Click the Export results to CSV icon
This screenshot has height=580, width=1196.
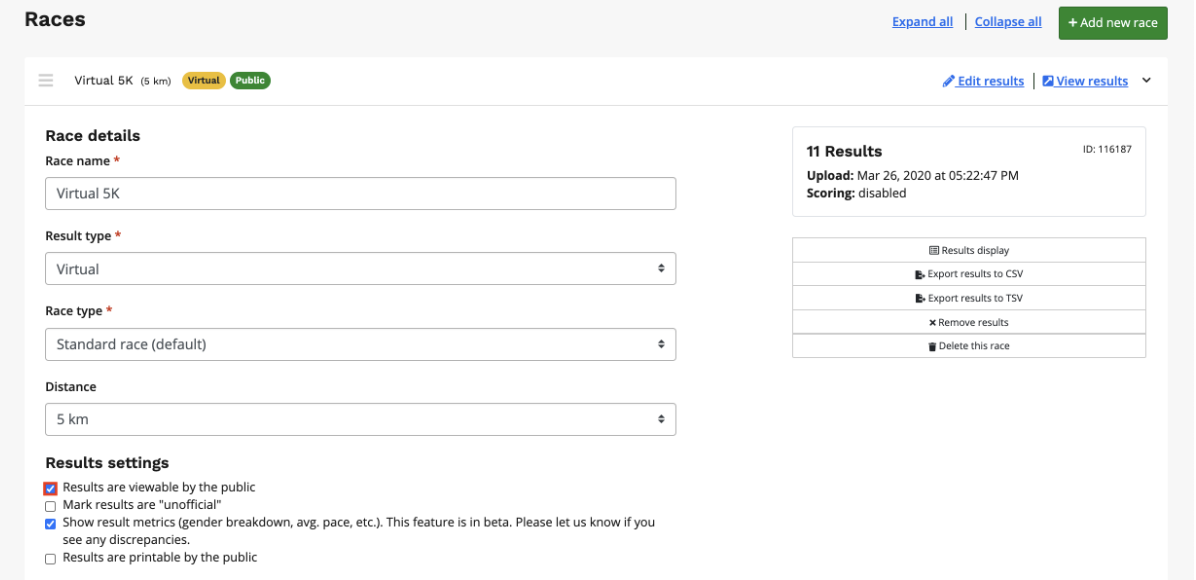tap(920, 275)
